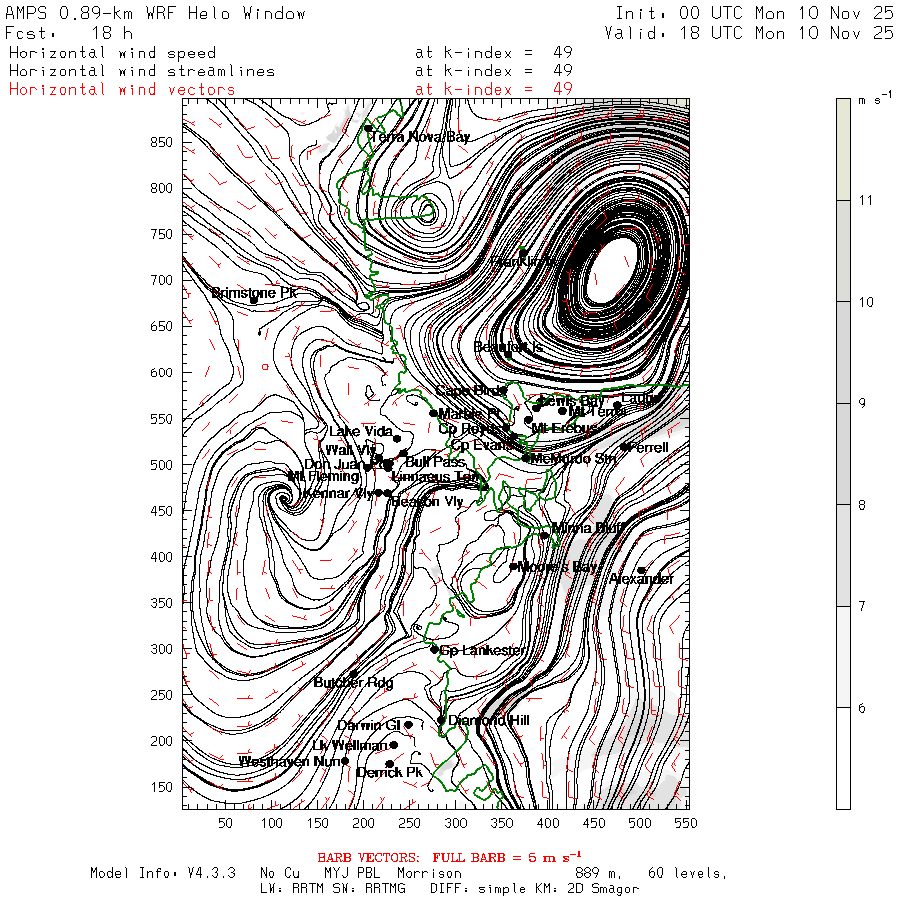Click the Cp Evans label
This screenshot has height=900, width=900.
481,445
